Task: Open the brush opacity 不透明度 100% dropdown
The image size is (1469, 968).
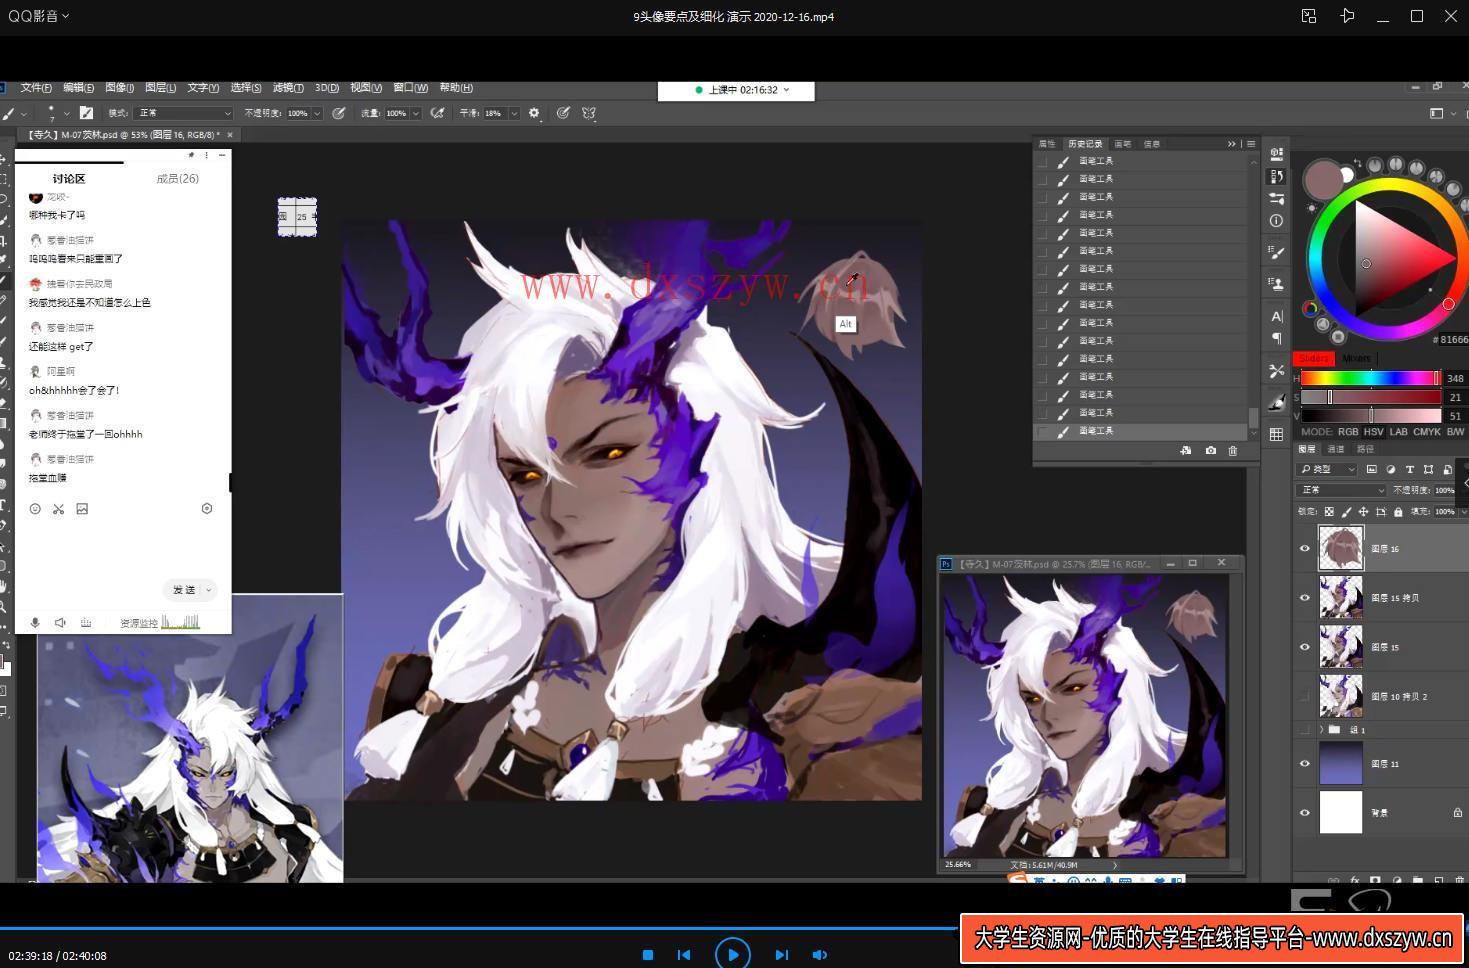Action: click(x=317, y=113)
